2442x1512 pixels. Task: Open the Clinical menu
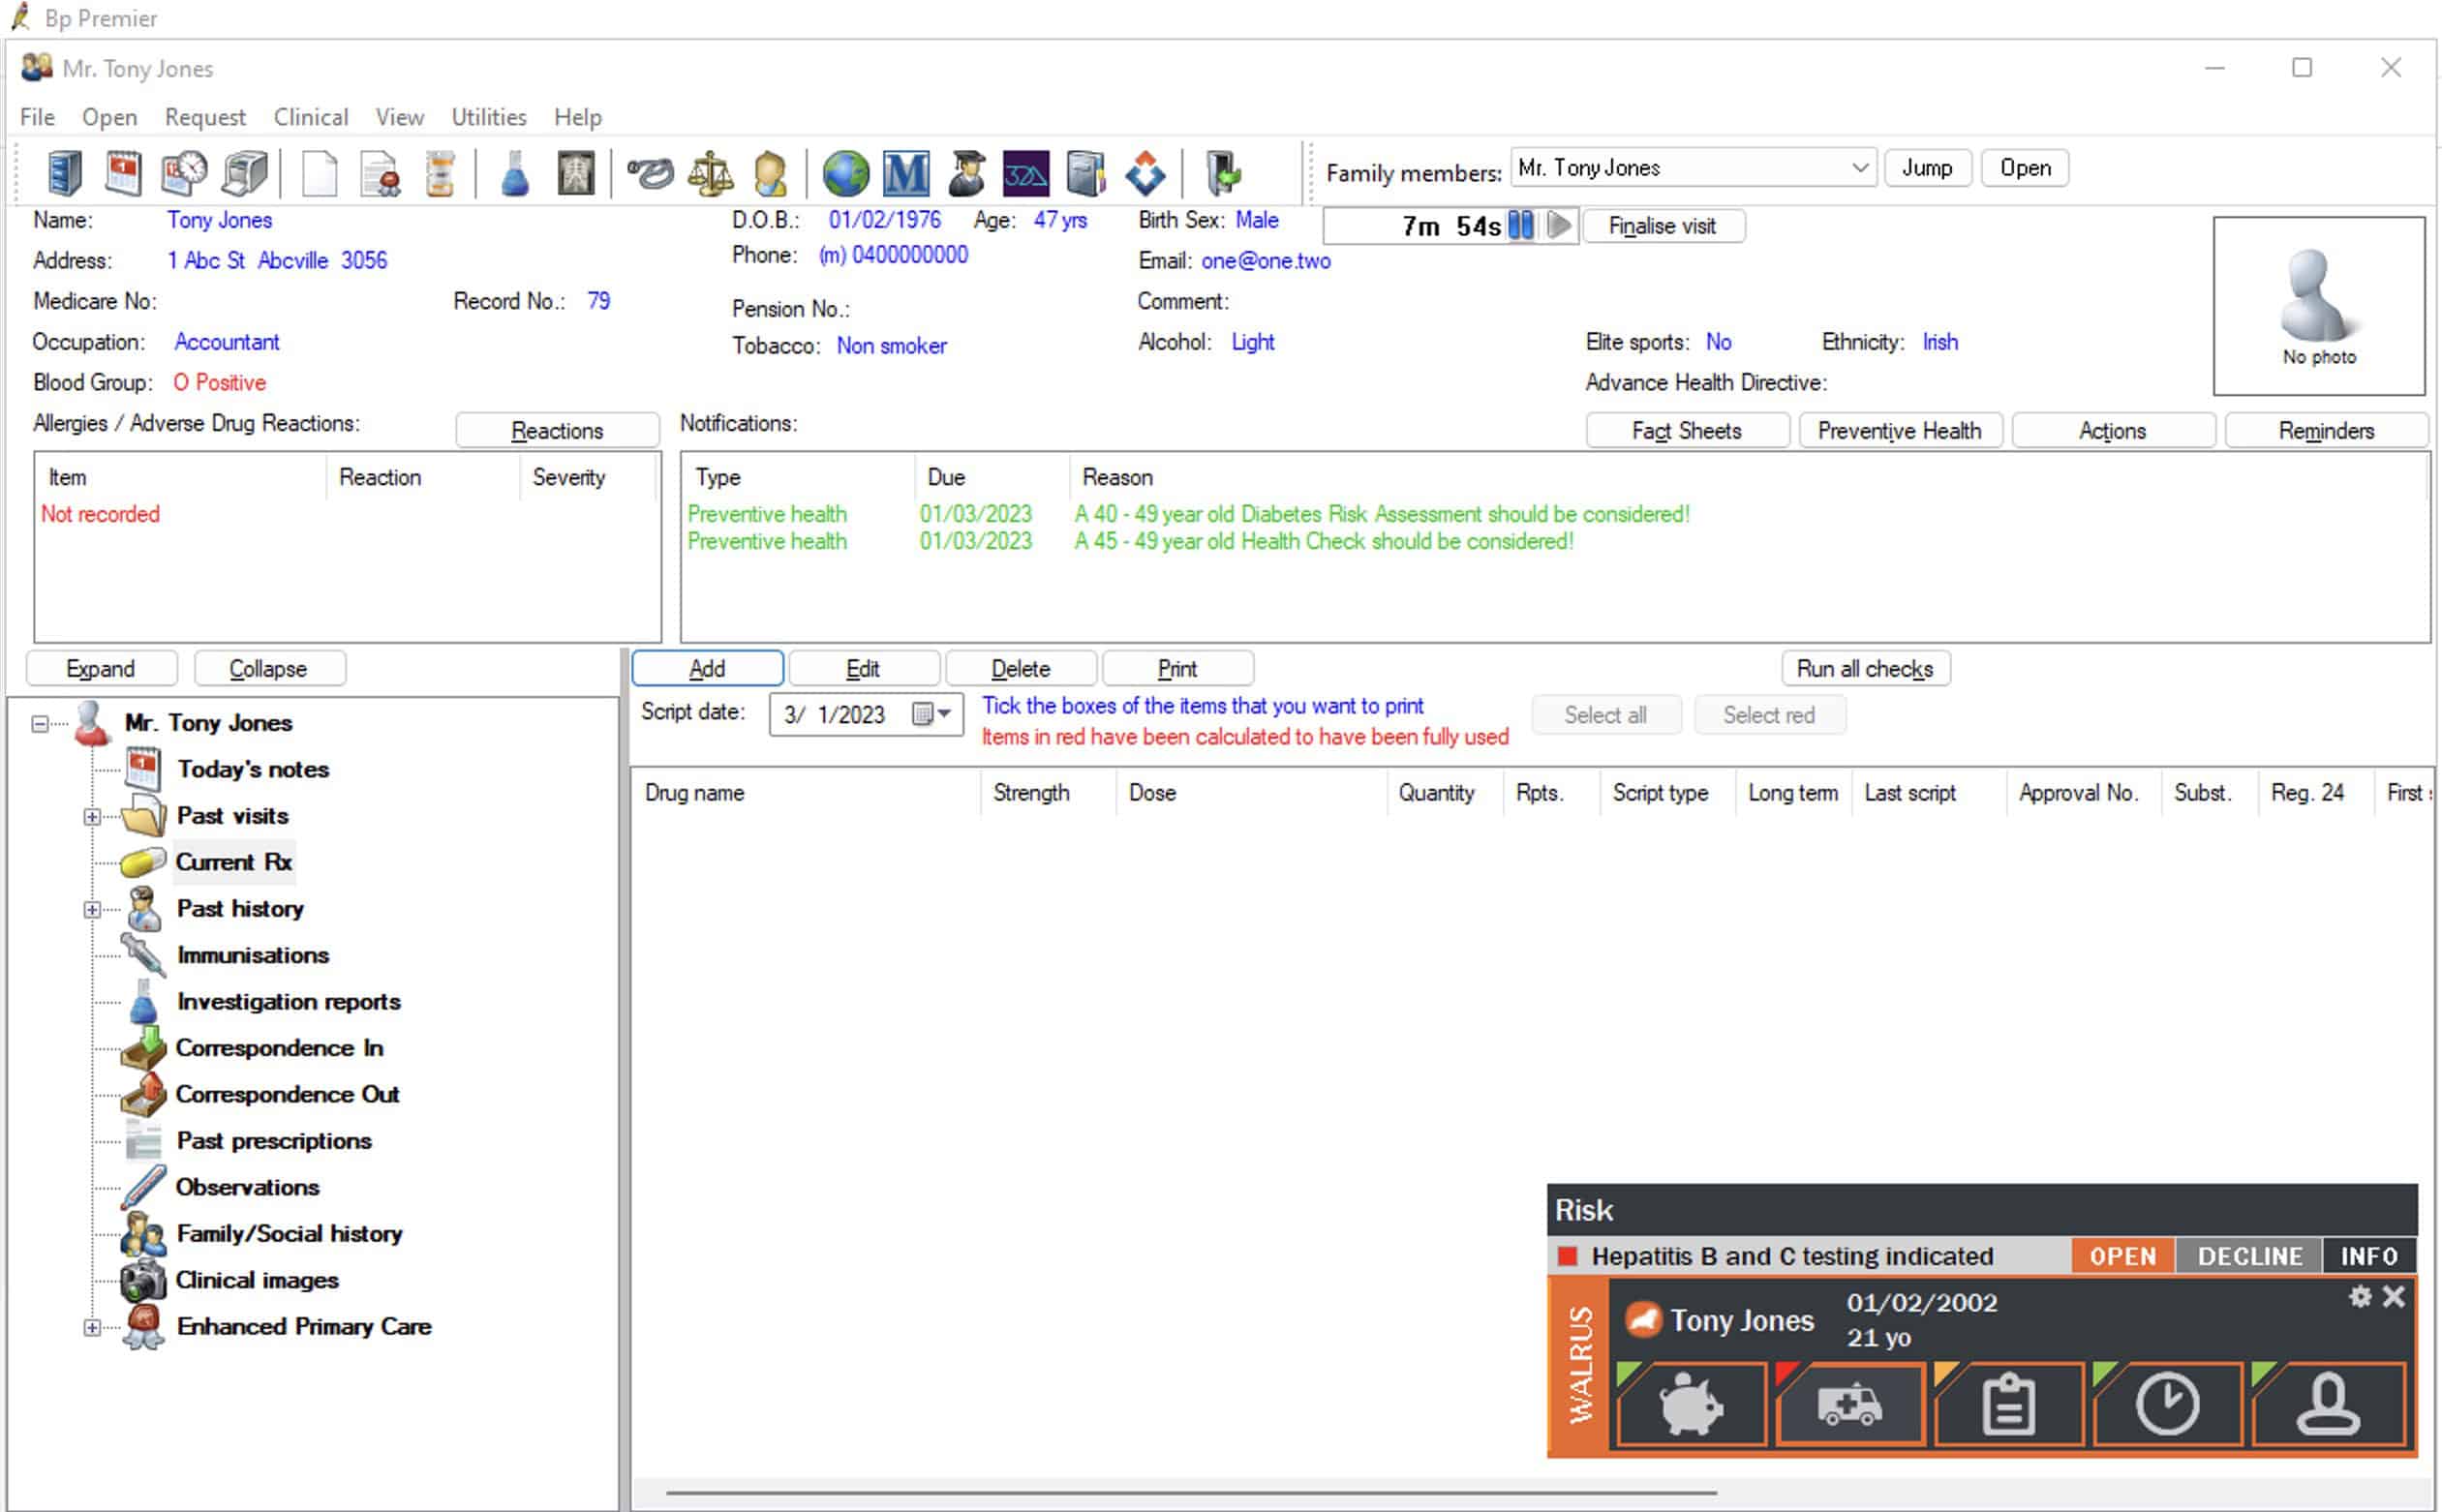coord(311,117)
